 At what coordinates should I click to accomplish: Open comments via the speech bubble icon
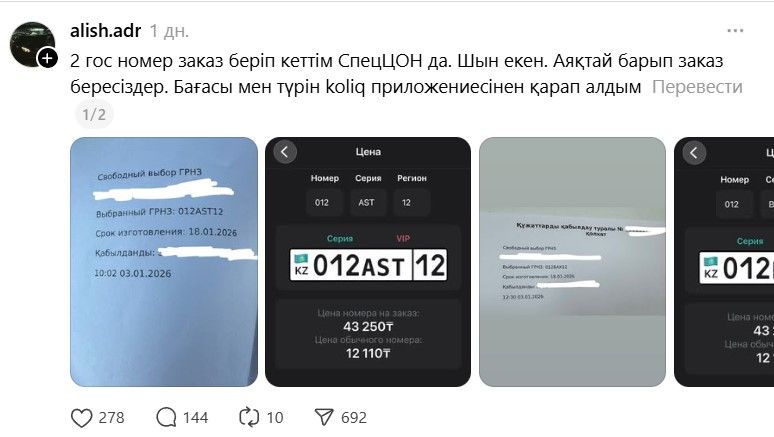coord(166,417)
